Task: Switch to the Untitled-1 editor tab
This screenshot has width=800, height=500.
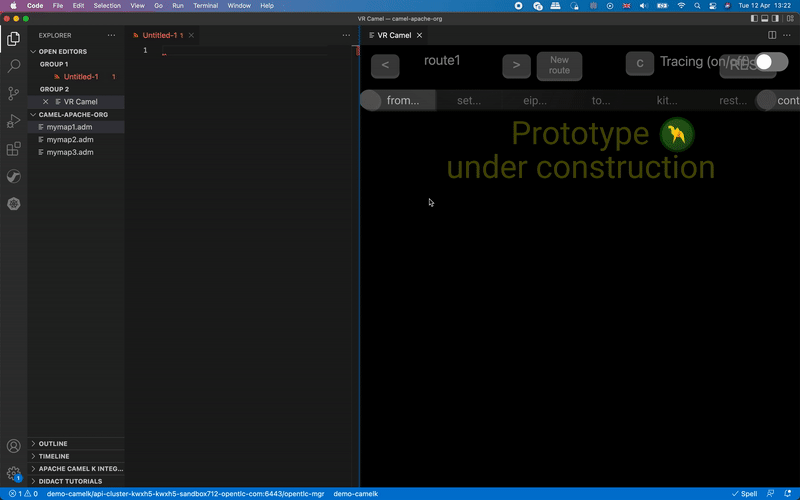Action: [160, 35]
